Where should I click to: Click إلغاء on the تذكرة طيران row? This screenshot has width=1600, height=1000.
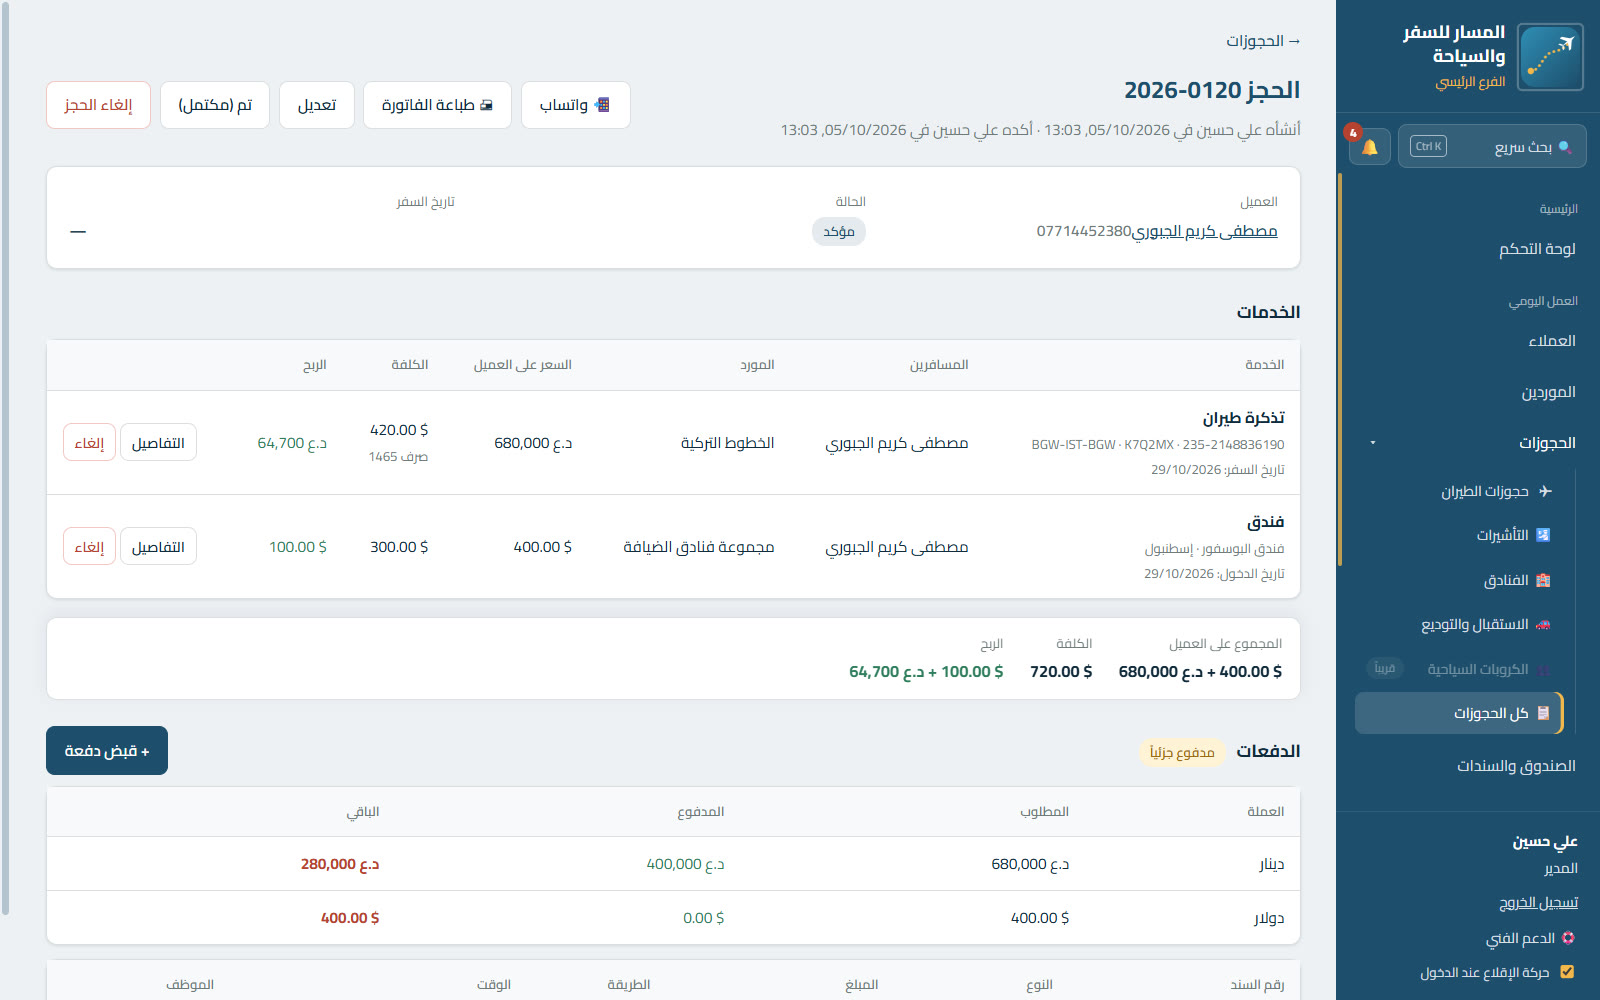[x=89, y=443]
